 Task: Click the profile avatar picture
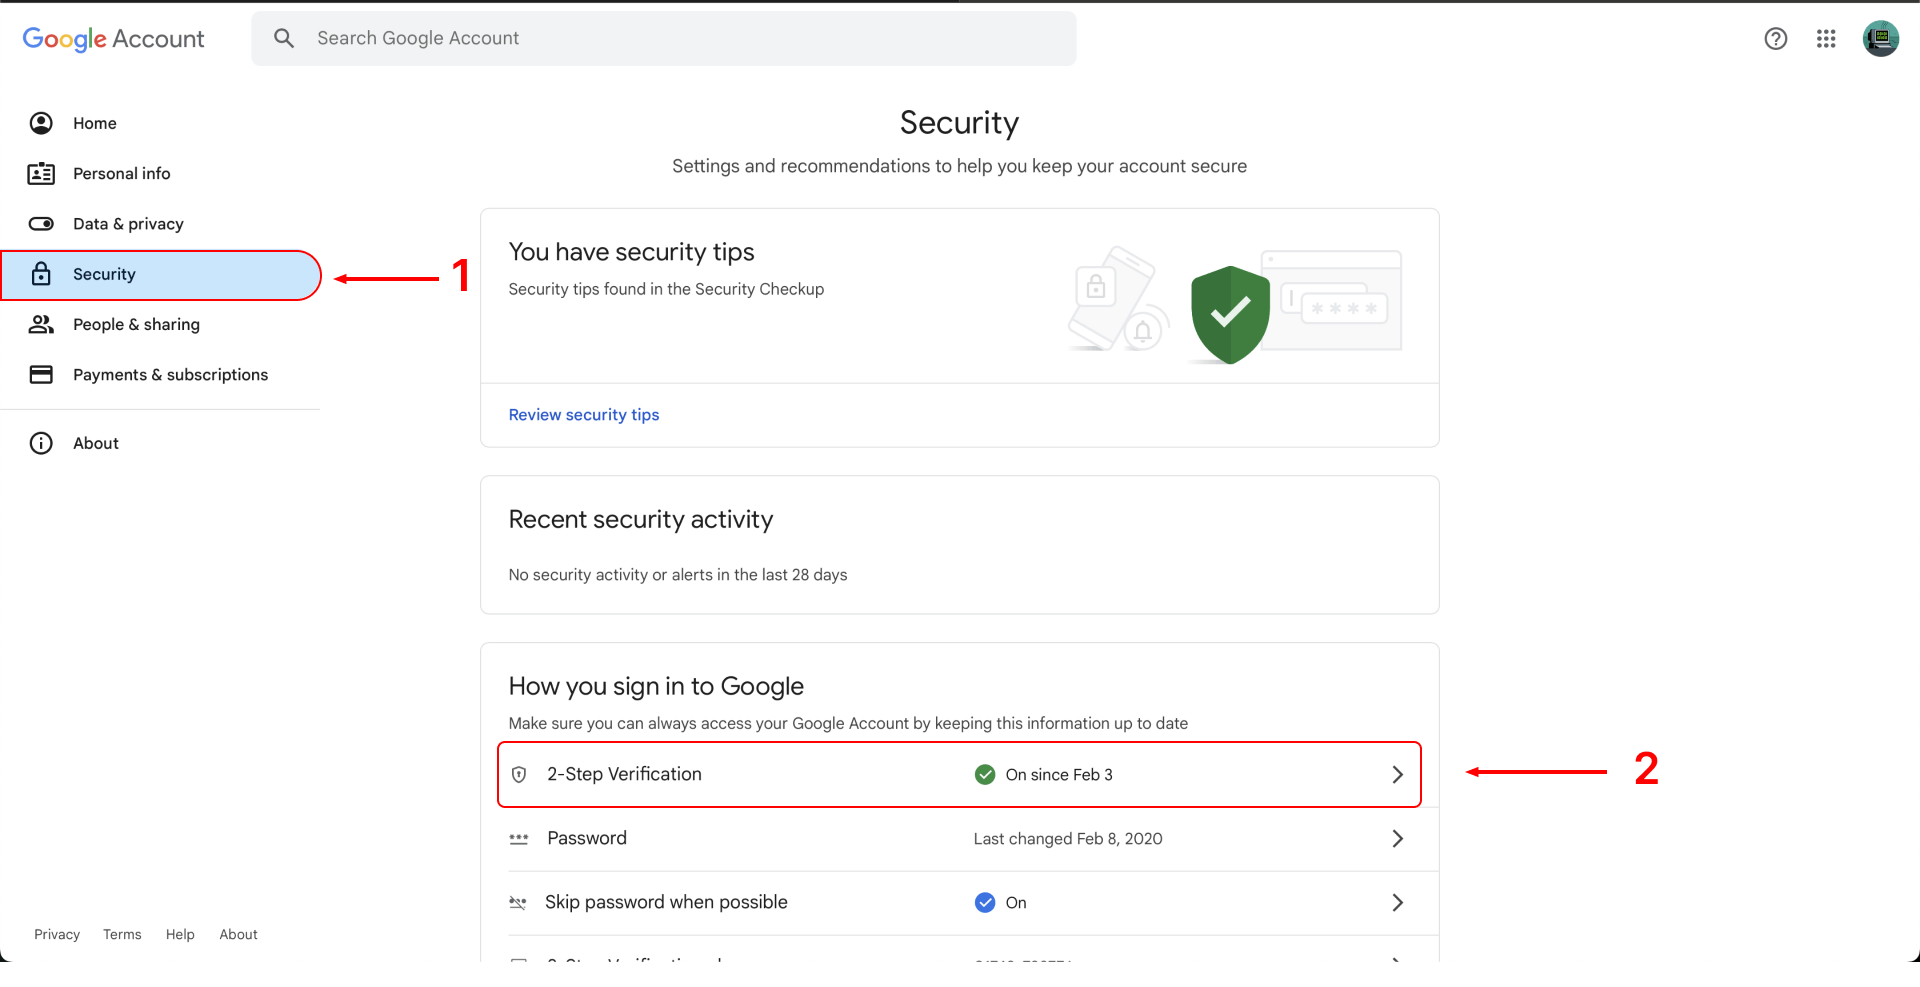click(1880, 39)
